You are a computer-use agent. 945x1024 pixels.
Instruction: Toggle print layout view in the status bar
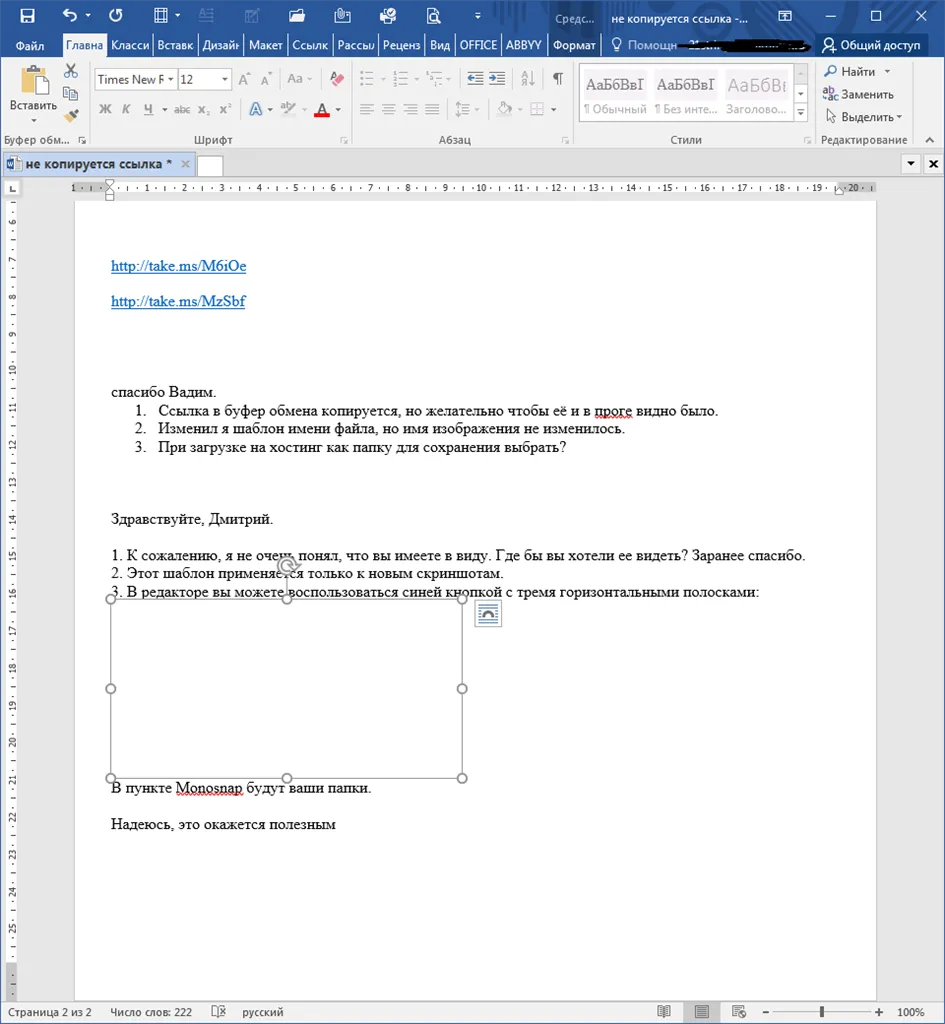[701, 1012]
